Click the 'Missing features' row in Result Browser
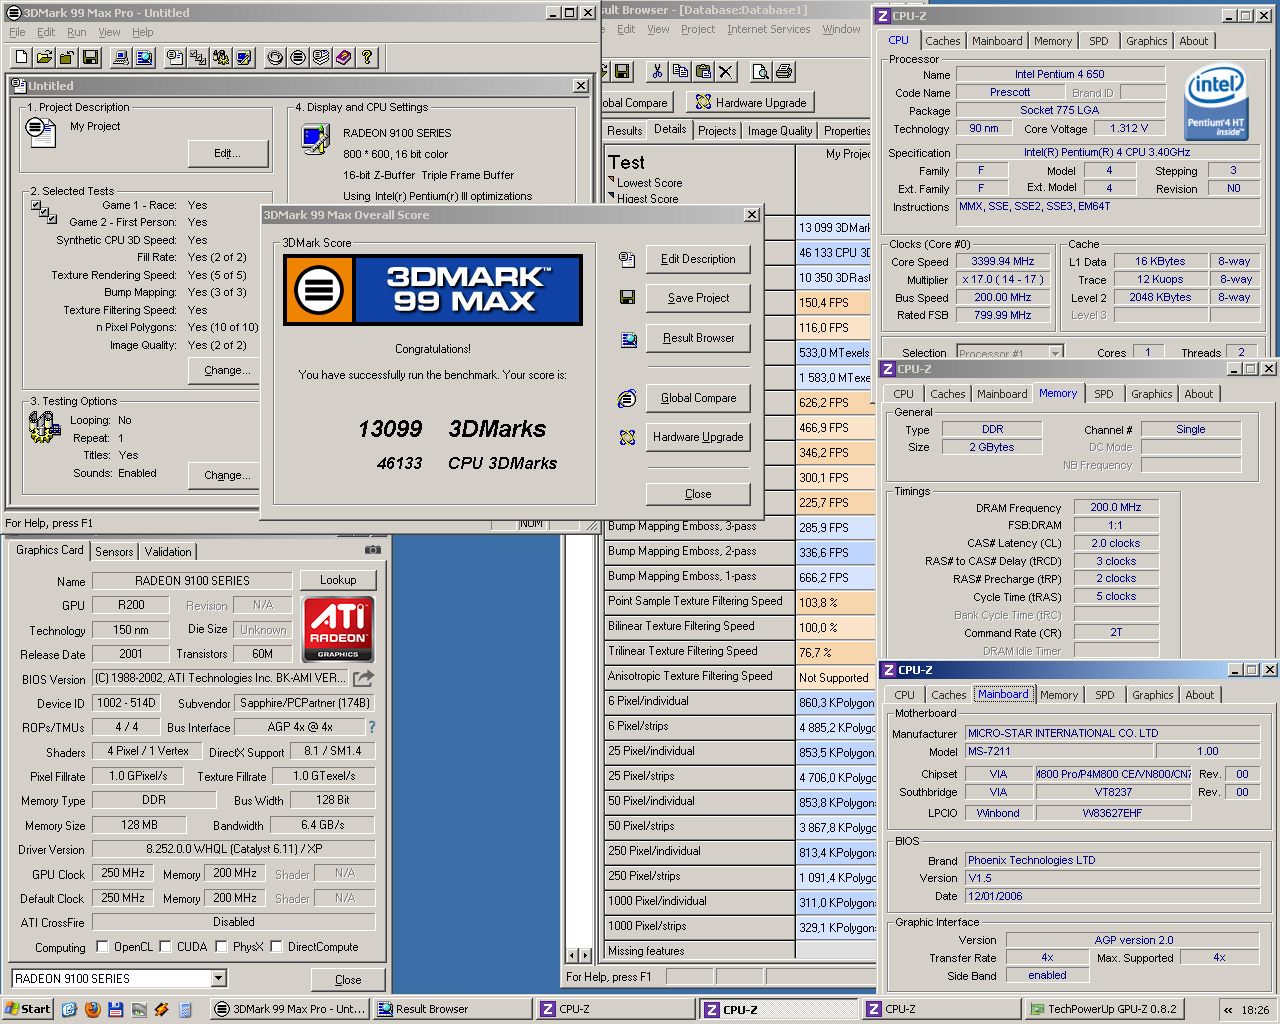Viewport: 1280px width, 1024px height. pos(699,951)
